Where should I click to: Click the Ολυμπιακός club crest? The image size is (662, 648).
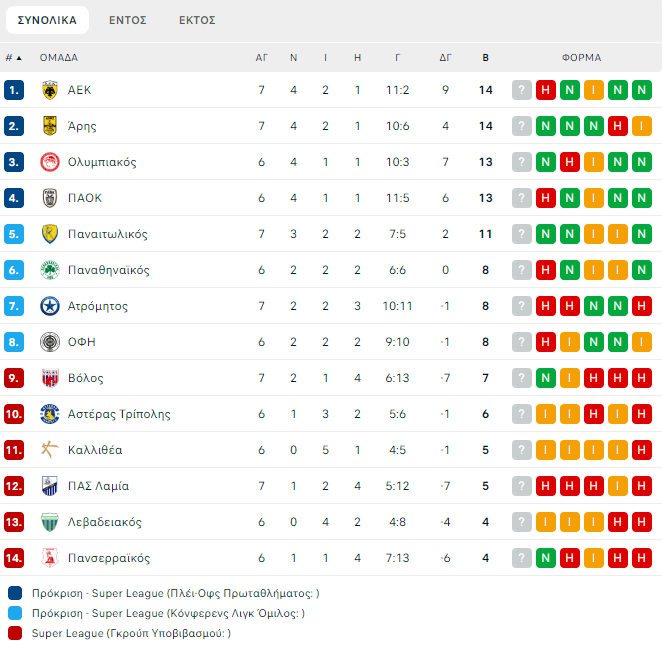[49, 162]
